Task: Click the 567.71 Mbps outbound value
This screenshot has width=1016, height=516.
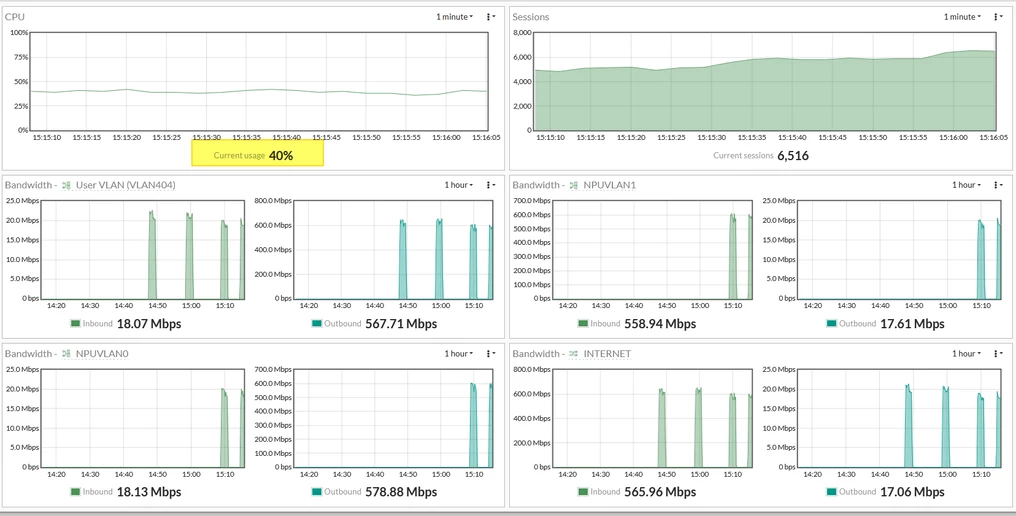Action: pyautogui.click(x=401, y=323)
